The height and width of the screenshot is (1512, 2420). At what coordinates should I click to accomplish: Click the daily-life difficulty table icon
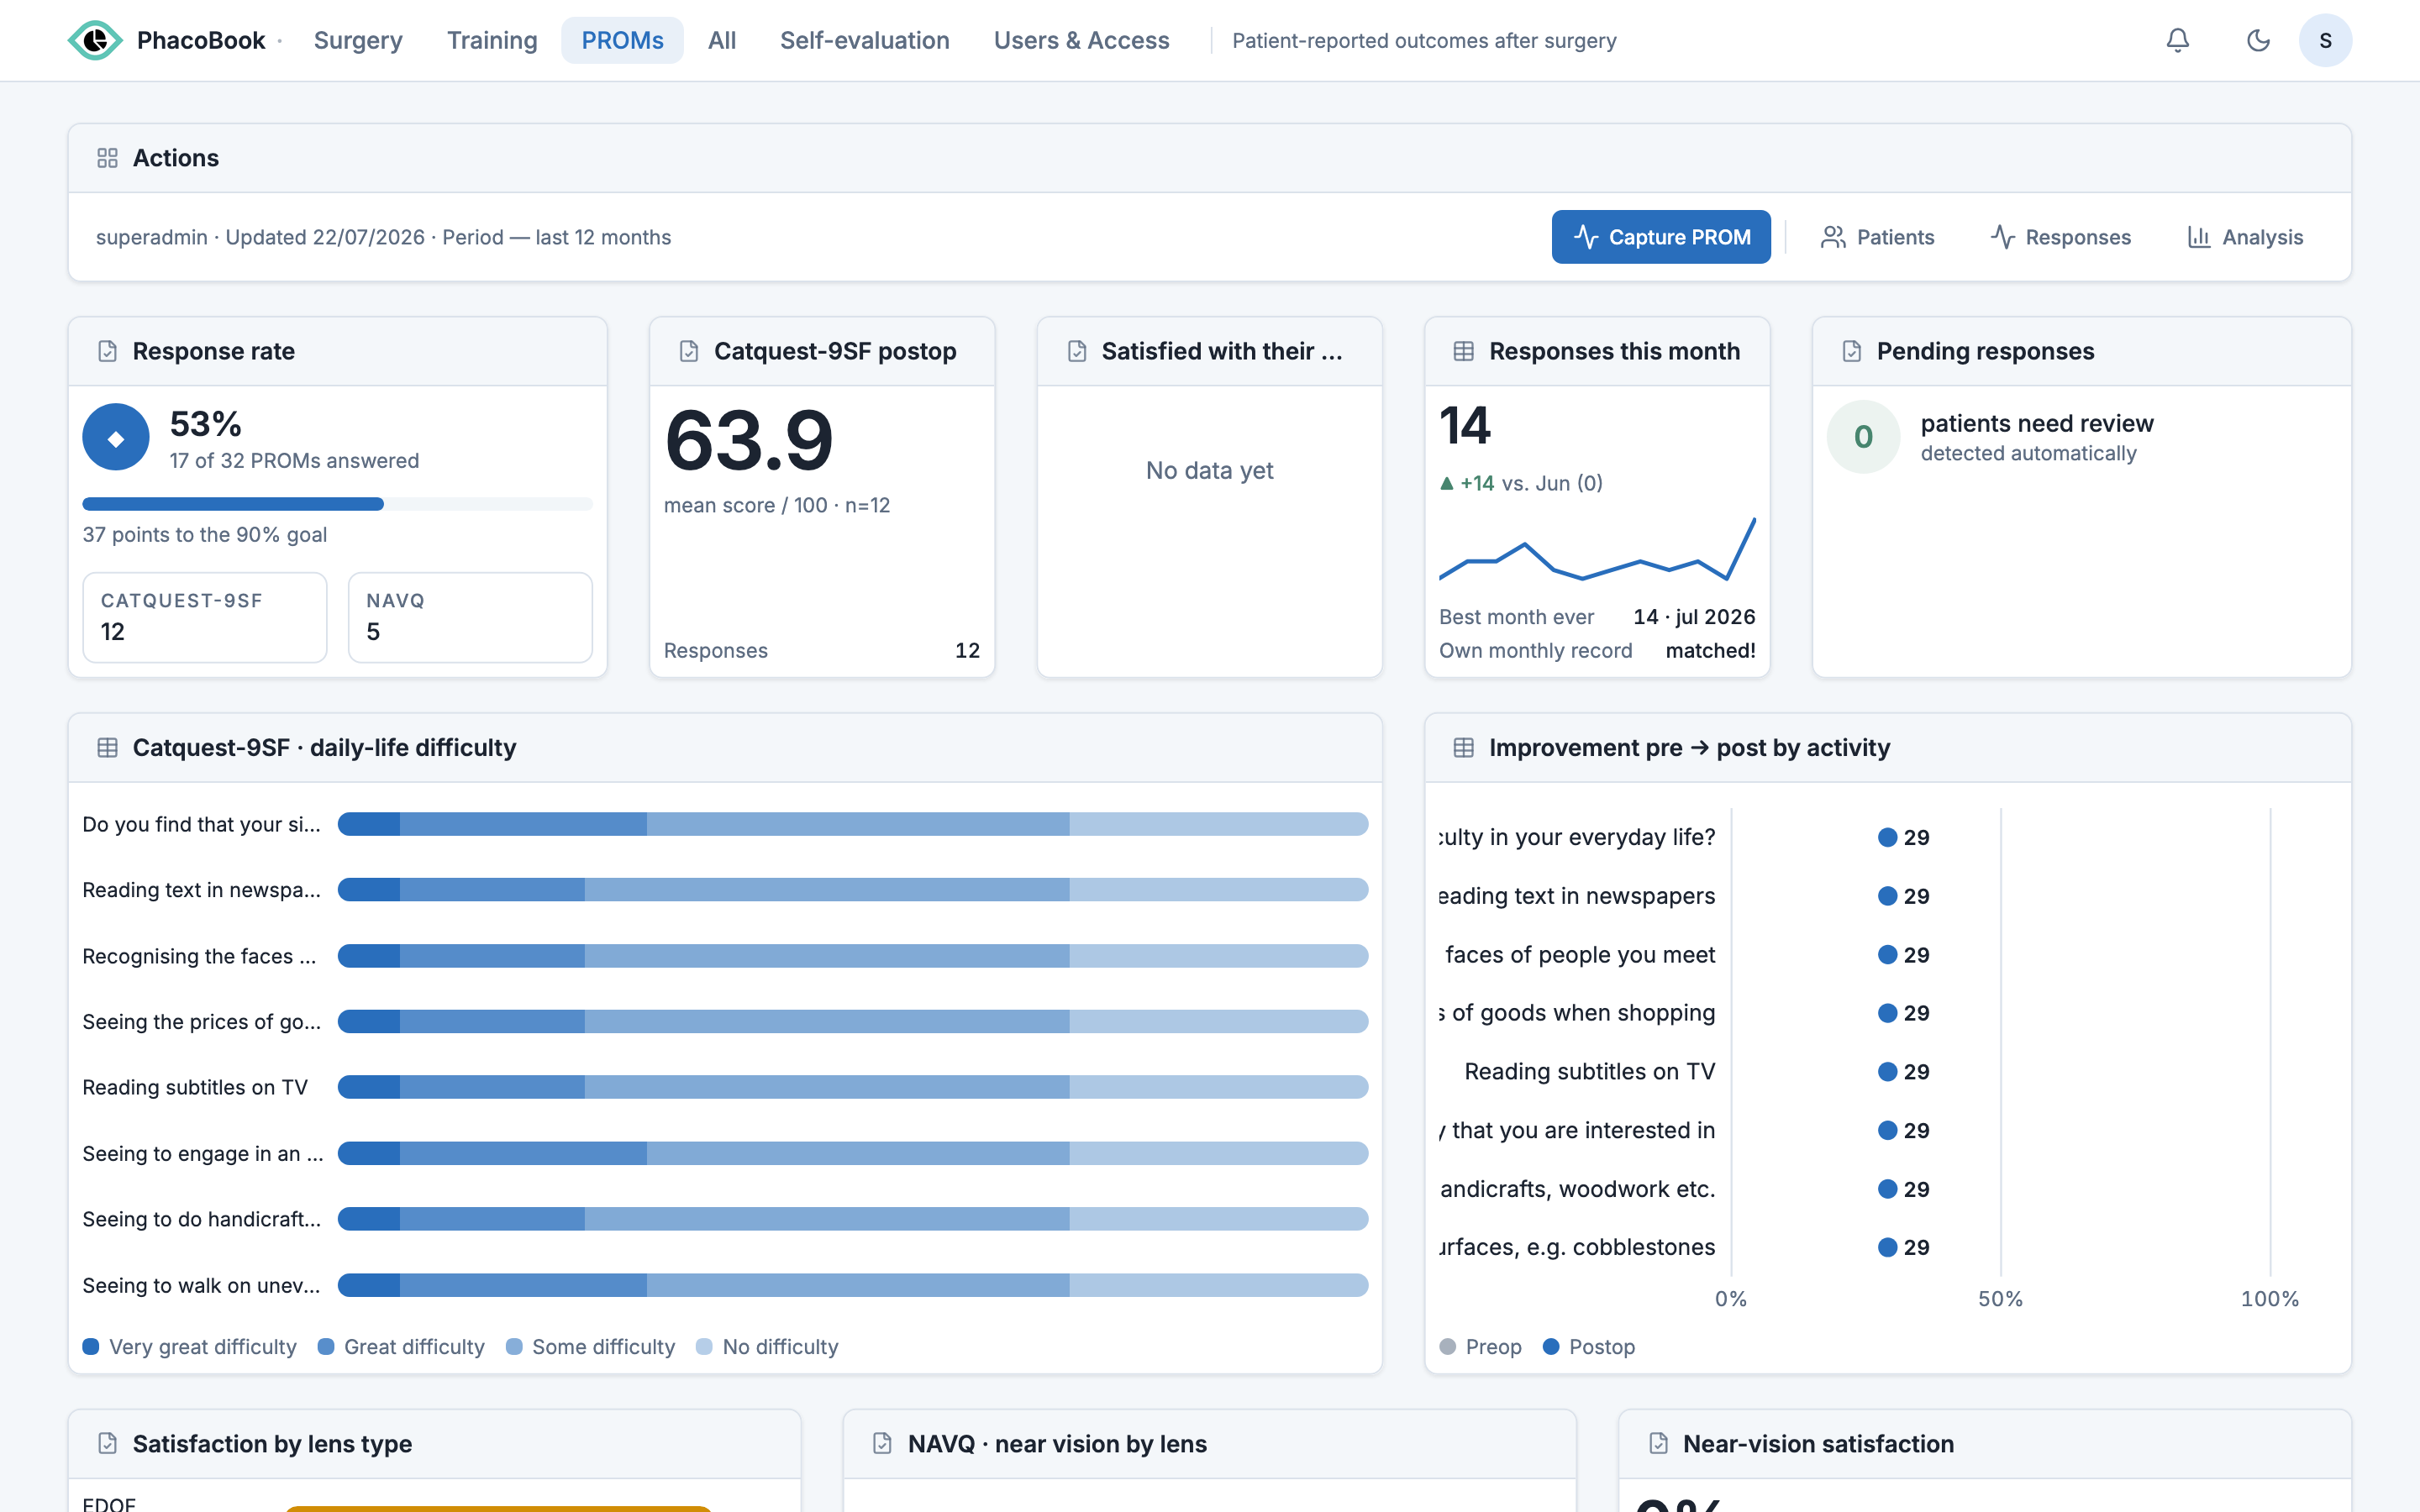click(x=107, y=748)
